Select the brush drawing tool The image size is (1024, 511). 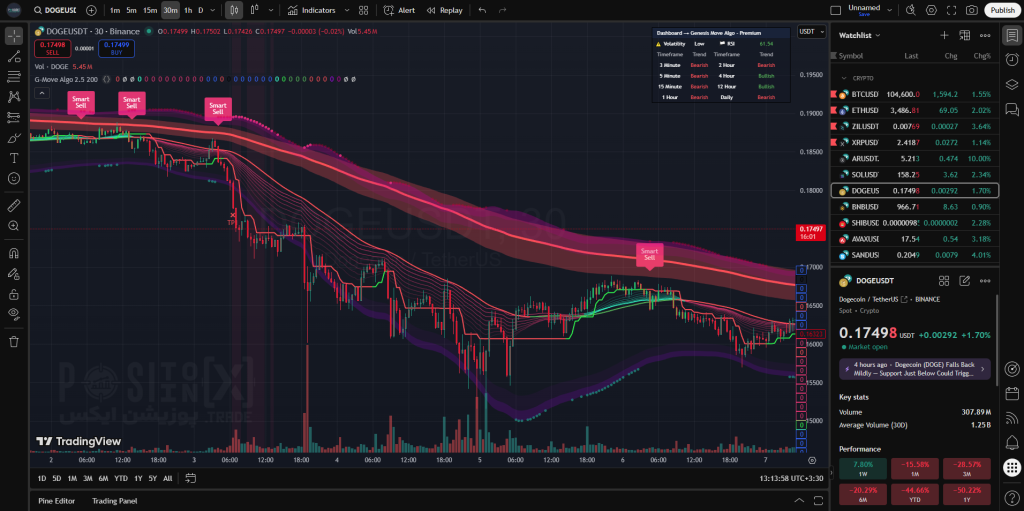point(14,138)
